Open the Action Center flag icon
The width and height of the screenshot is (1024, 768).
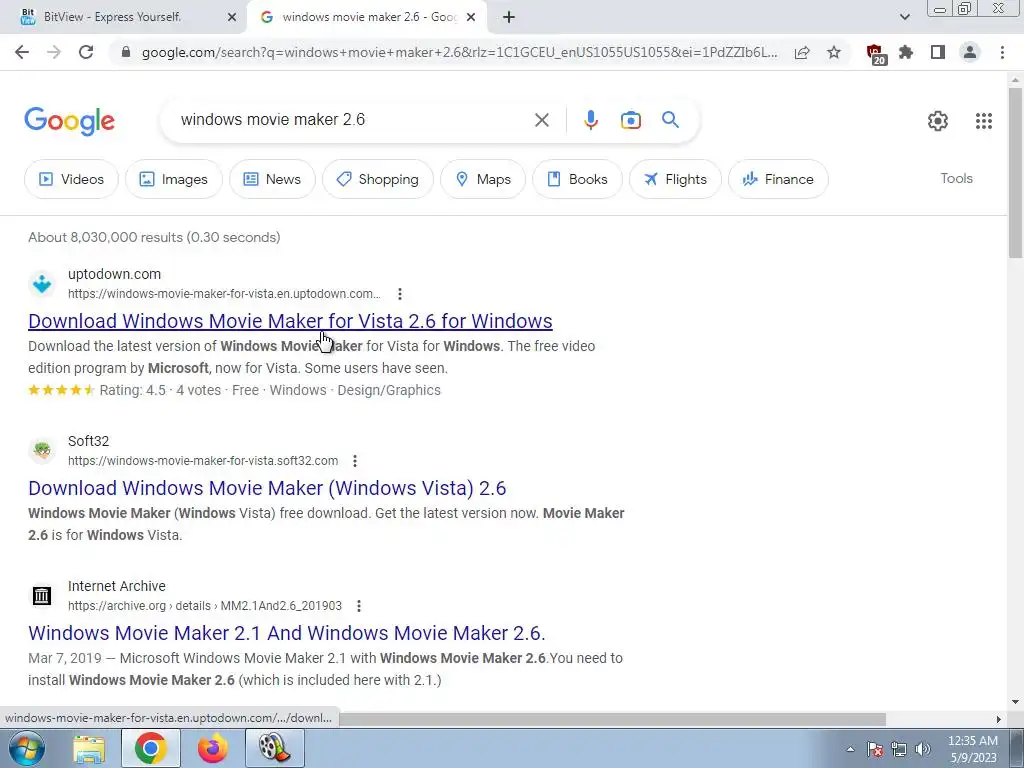pyautogui.click(x=875, y=749)
